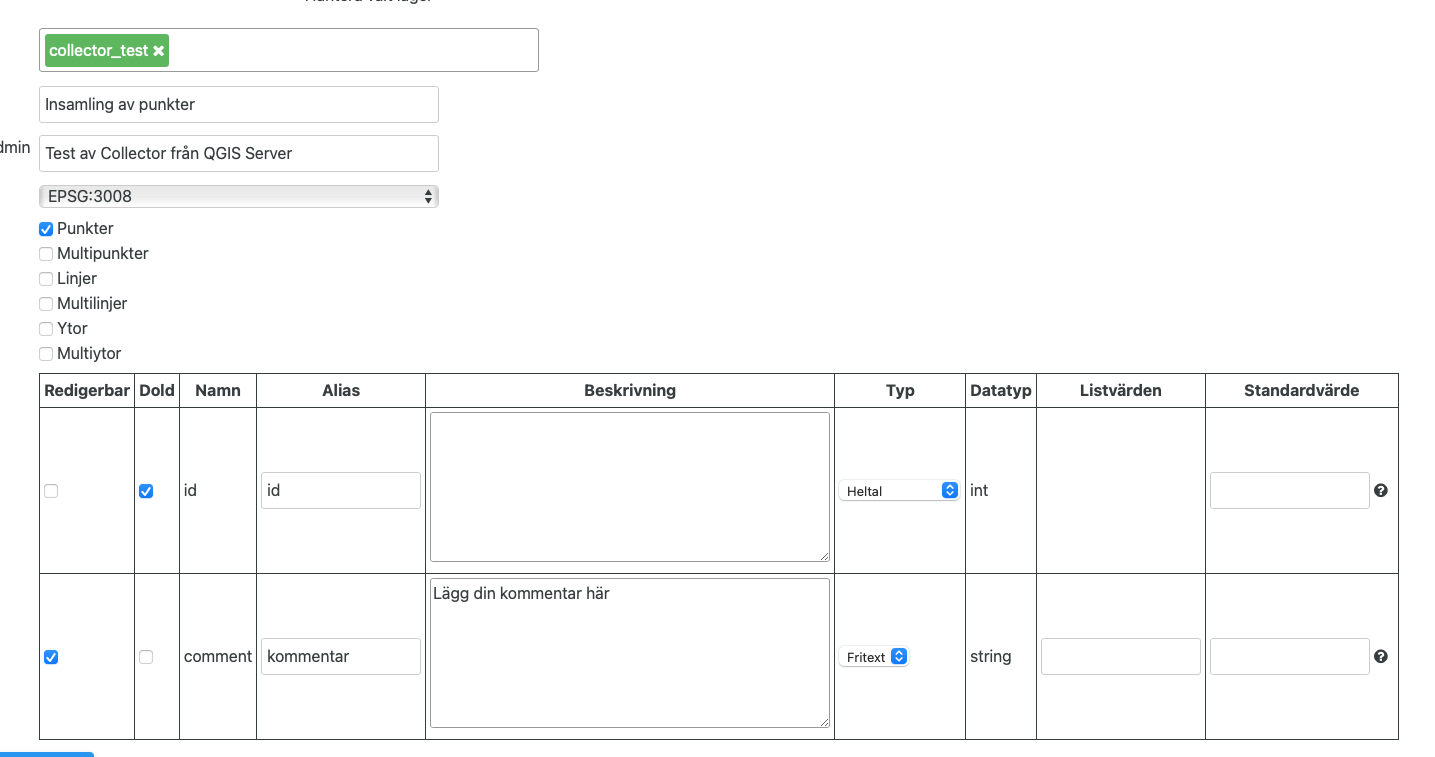Uncheck Dold checkbox for id row
This screenshot has width=1435, height=757.
click(x=146, y=491)
